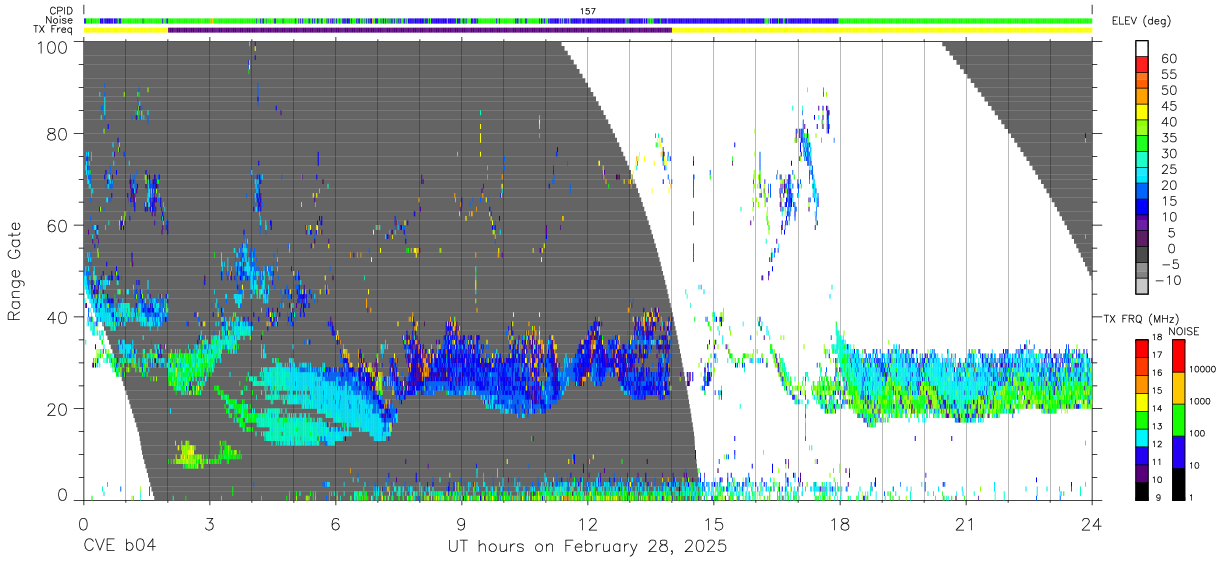Click cyan swatch between 12 and 13 in TX FRQ colorbar
Viewport: 1228px width, 567px height.
1142,438
